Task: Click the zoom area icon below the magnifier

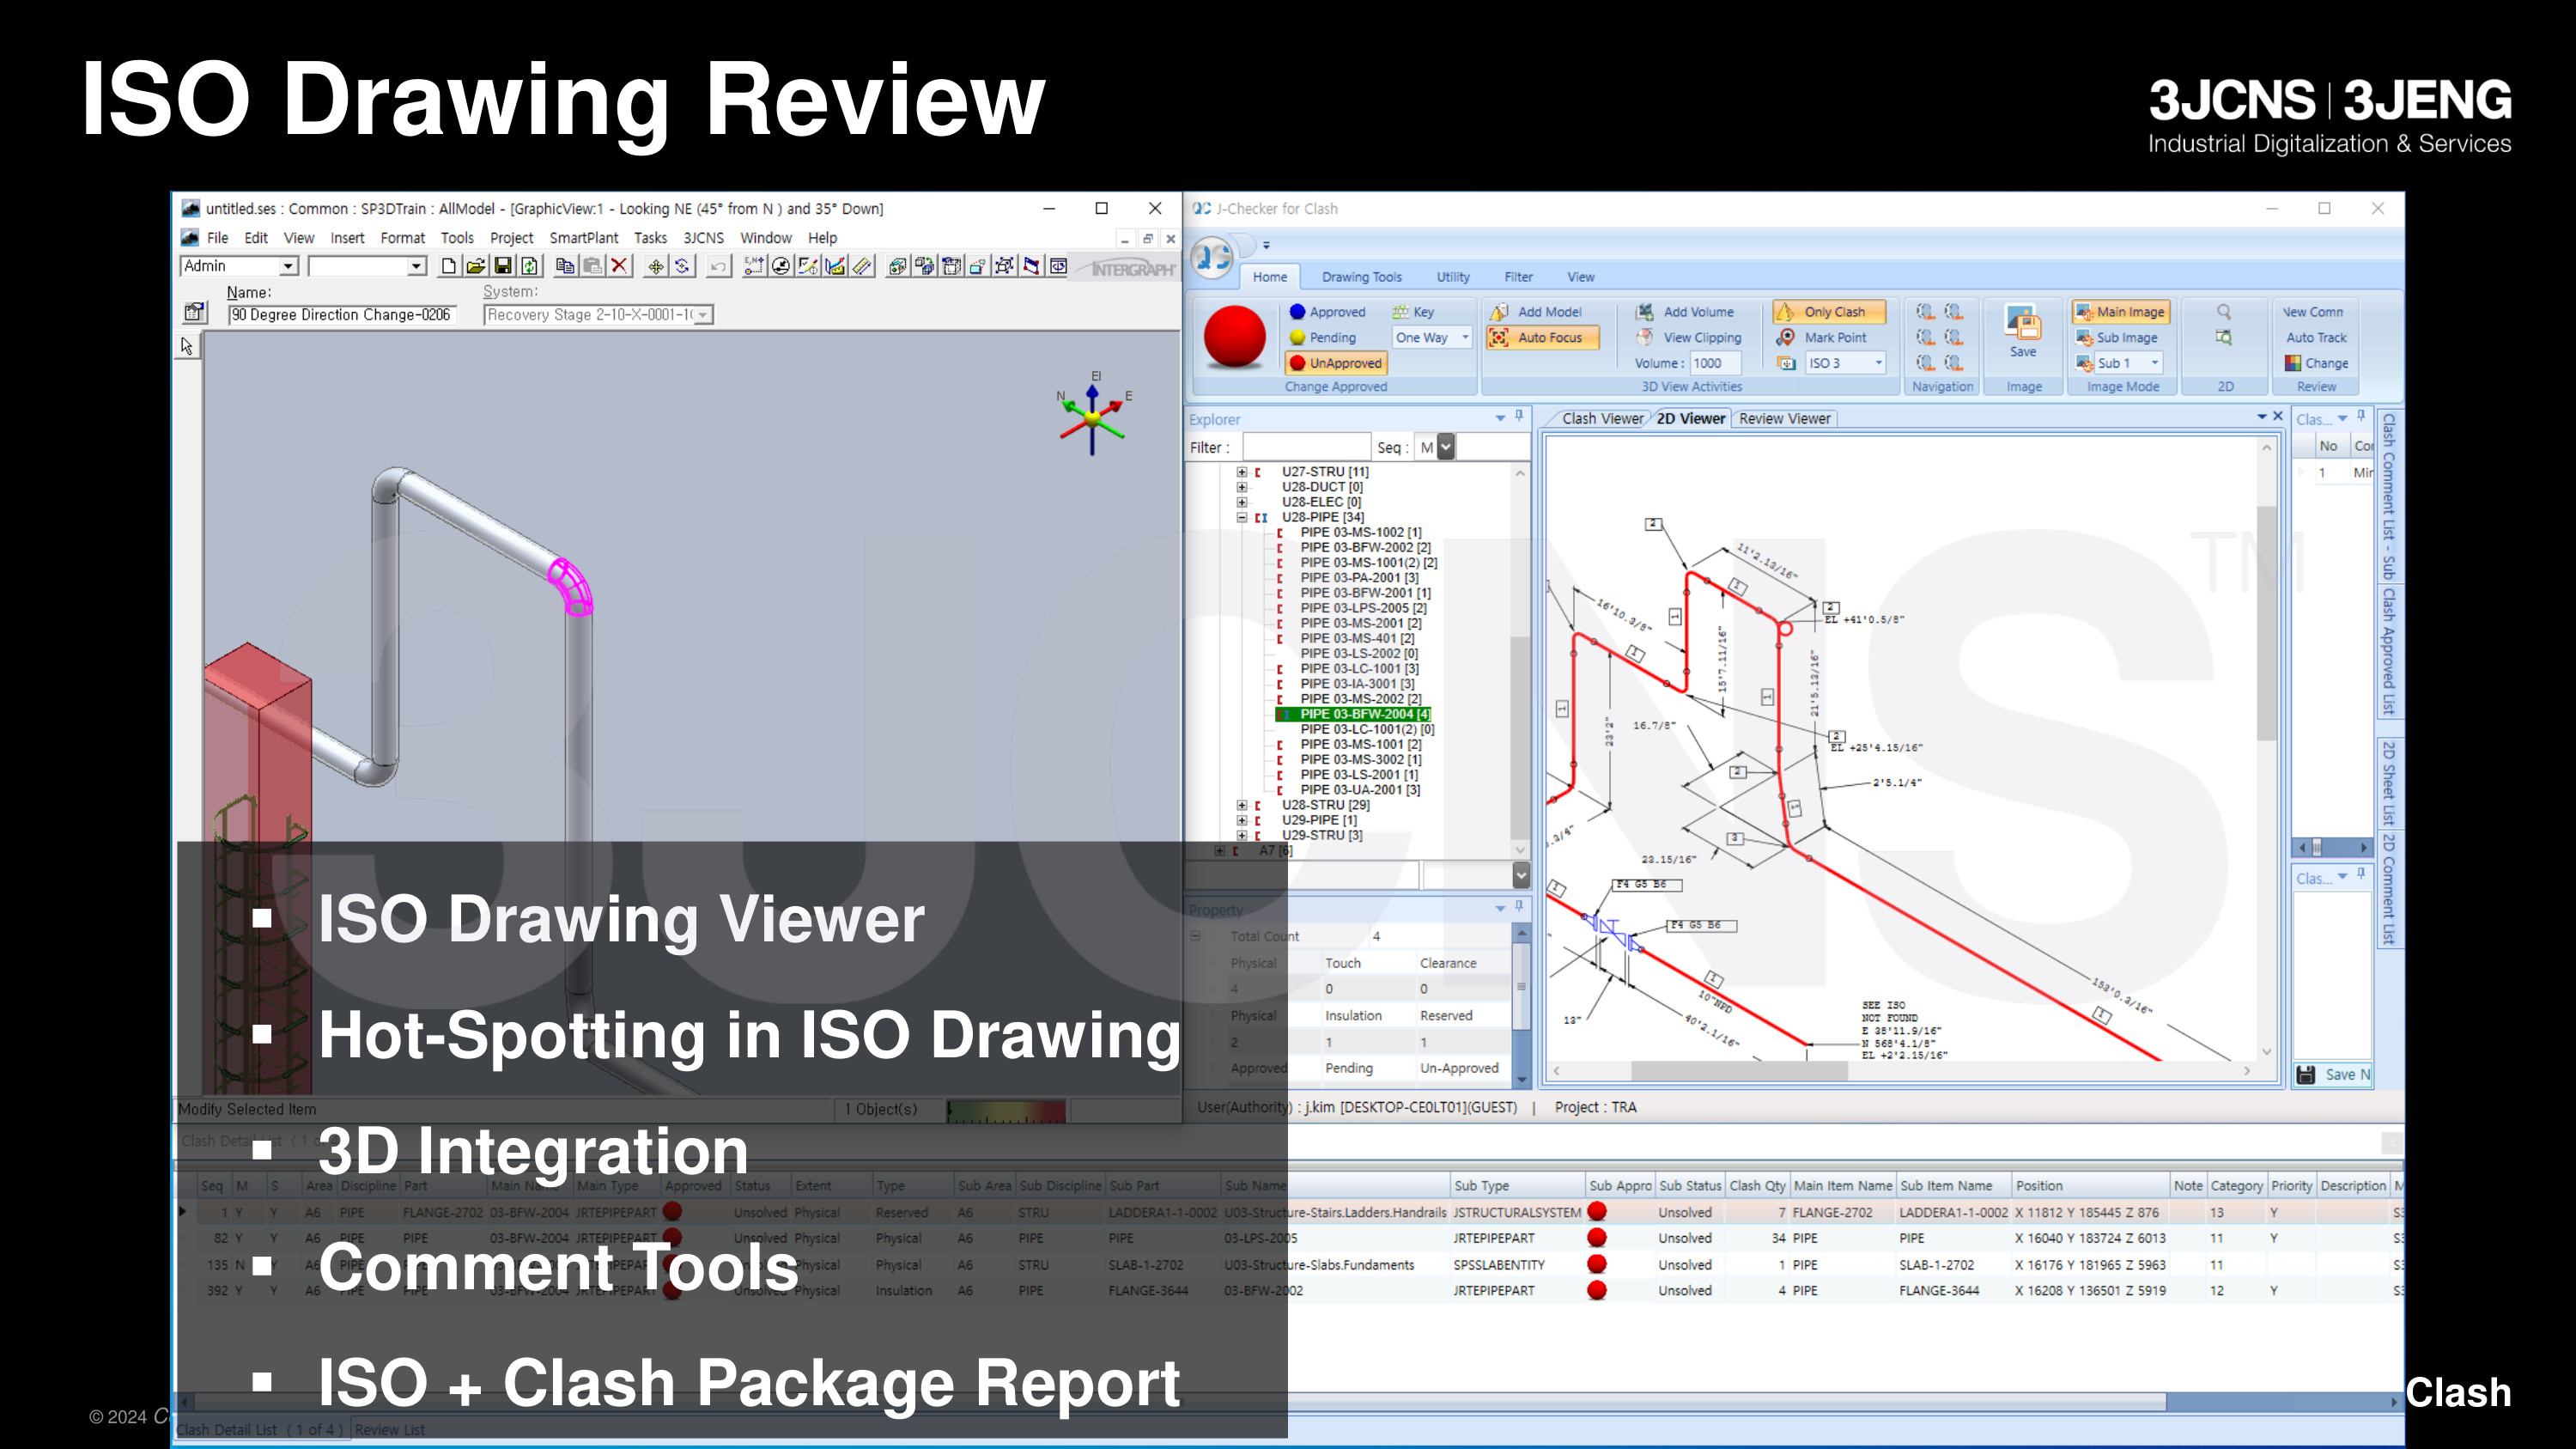Action: (x=2224, y=338)
